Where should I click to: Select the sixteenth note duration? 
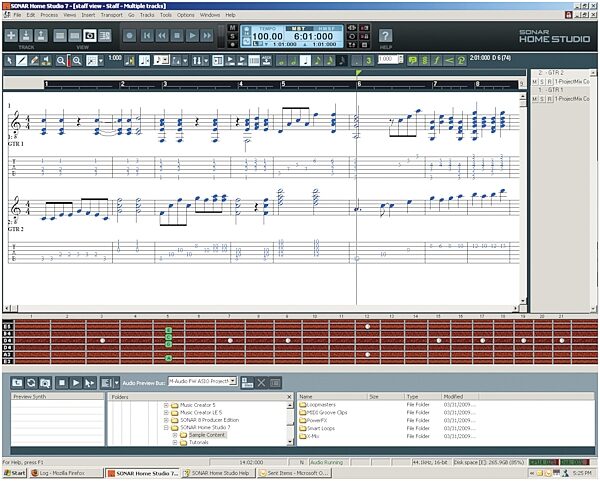pos(329,60)
